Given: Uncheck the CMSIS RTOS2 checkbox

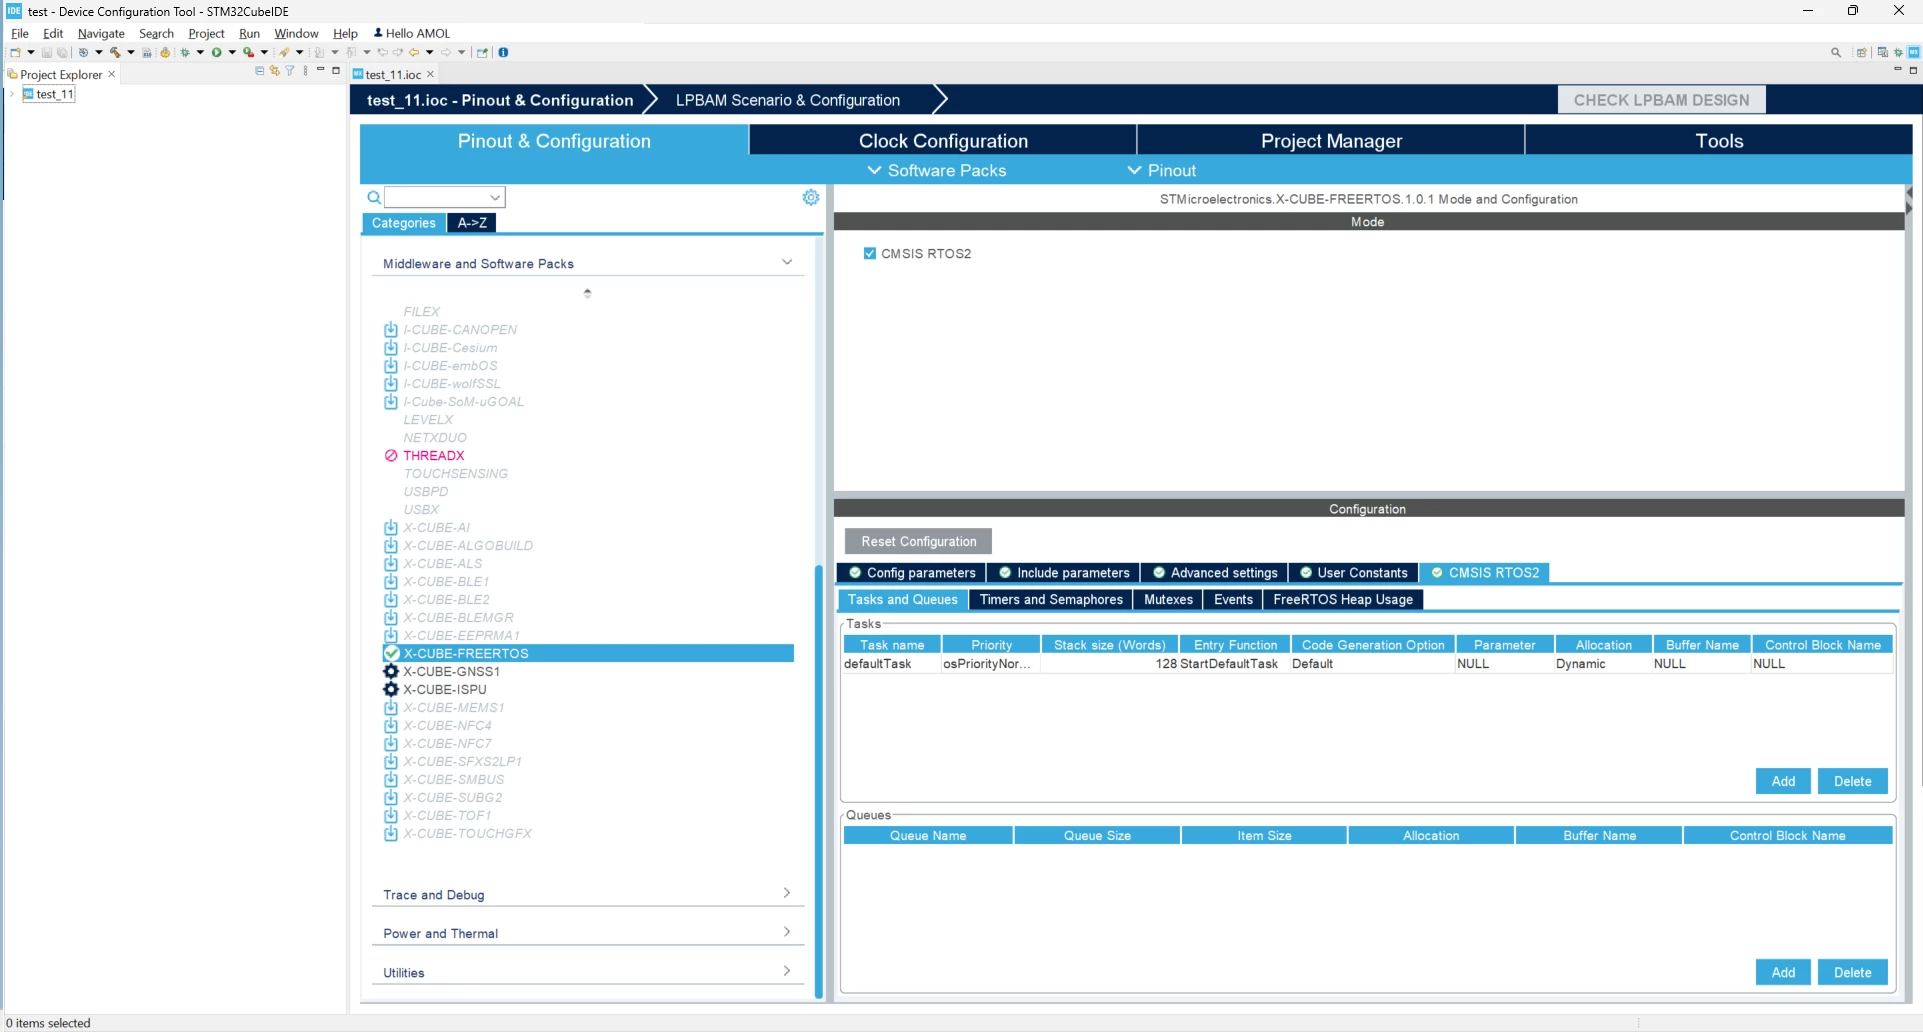Looking at the screenshot, I should tap(870, 254).
